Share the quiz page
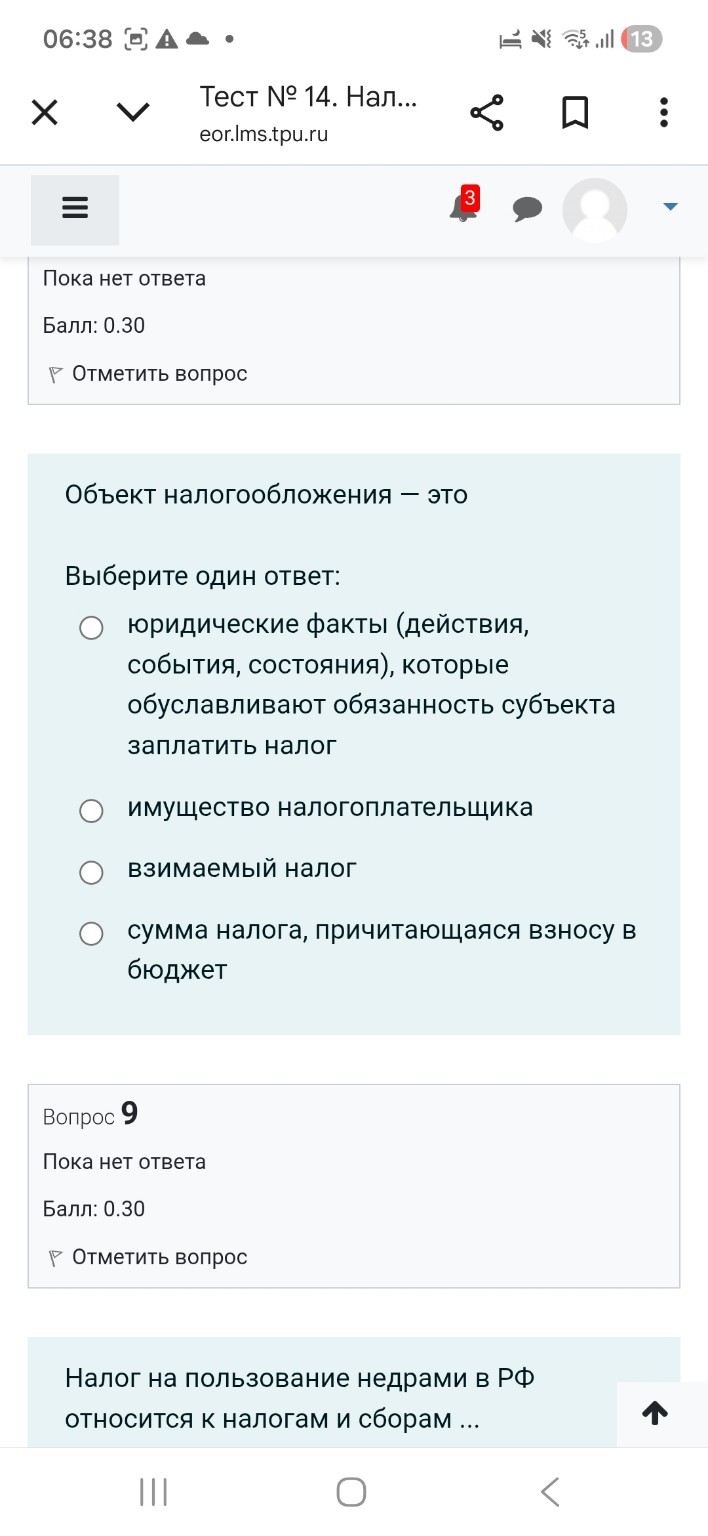Screen dimensions: 708x1536 [x=487, y=112]
